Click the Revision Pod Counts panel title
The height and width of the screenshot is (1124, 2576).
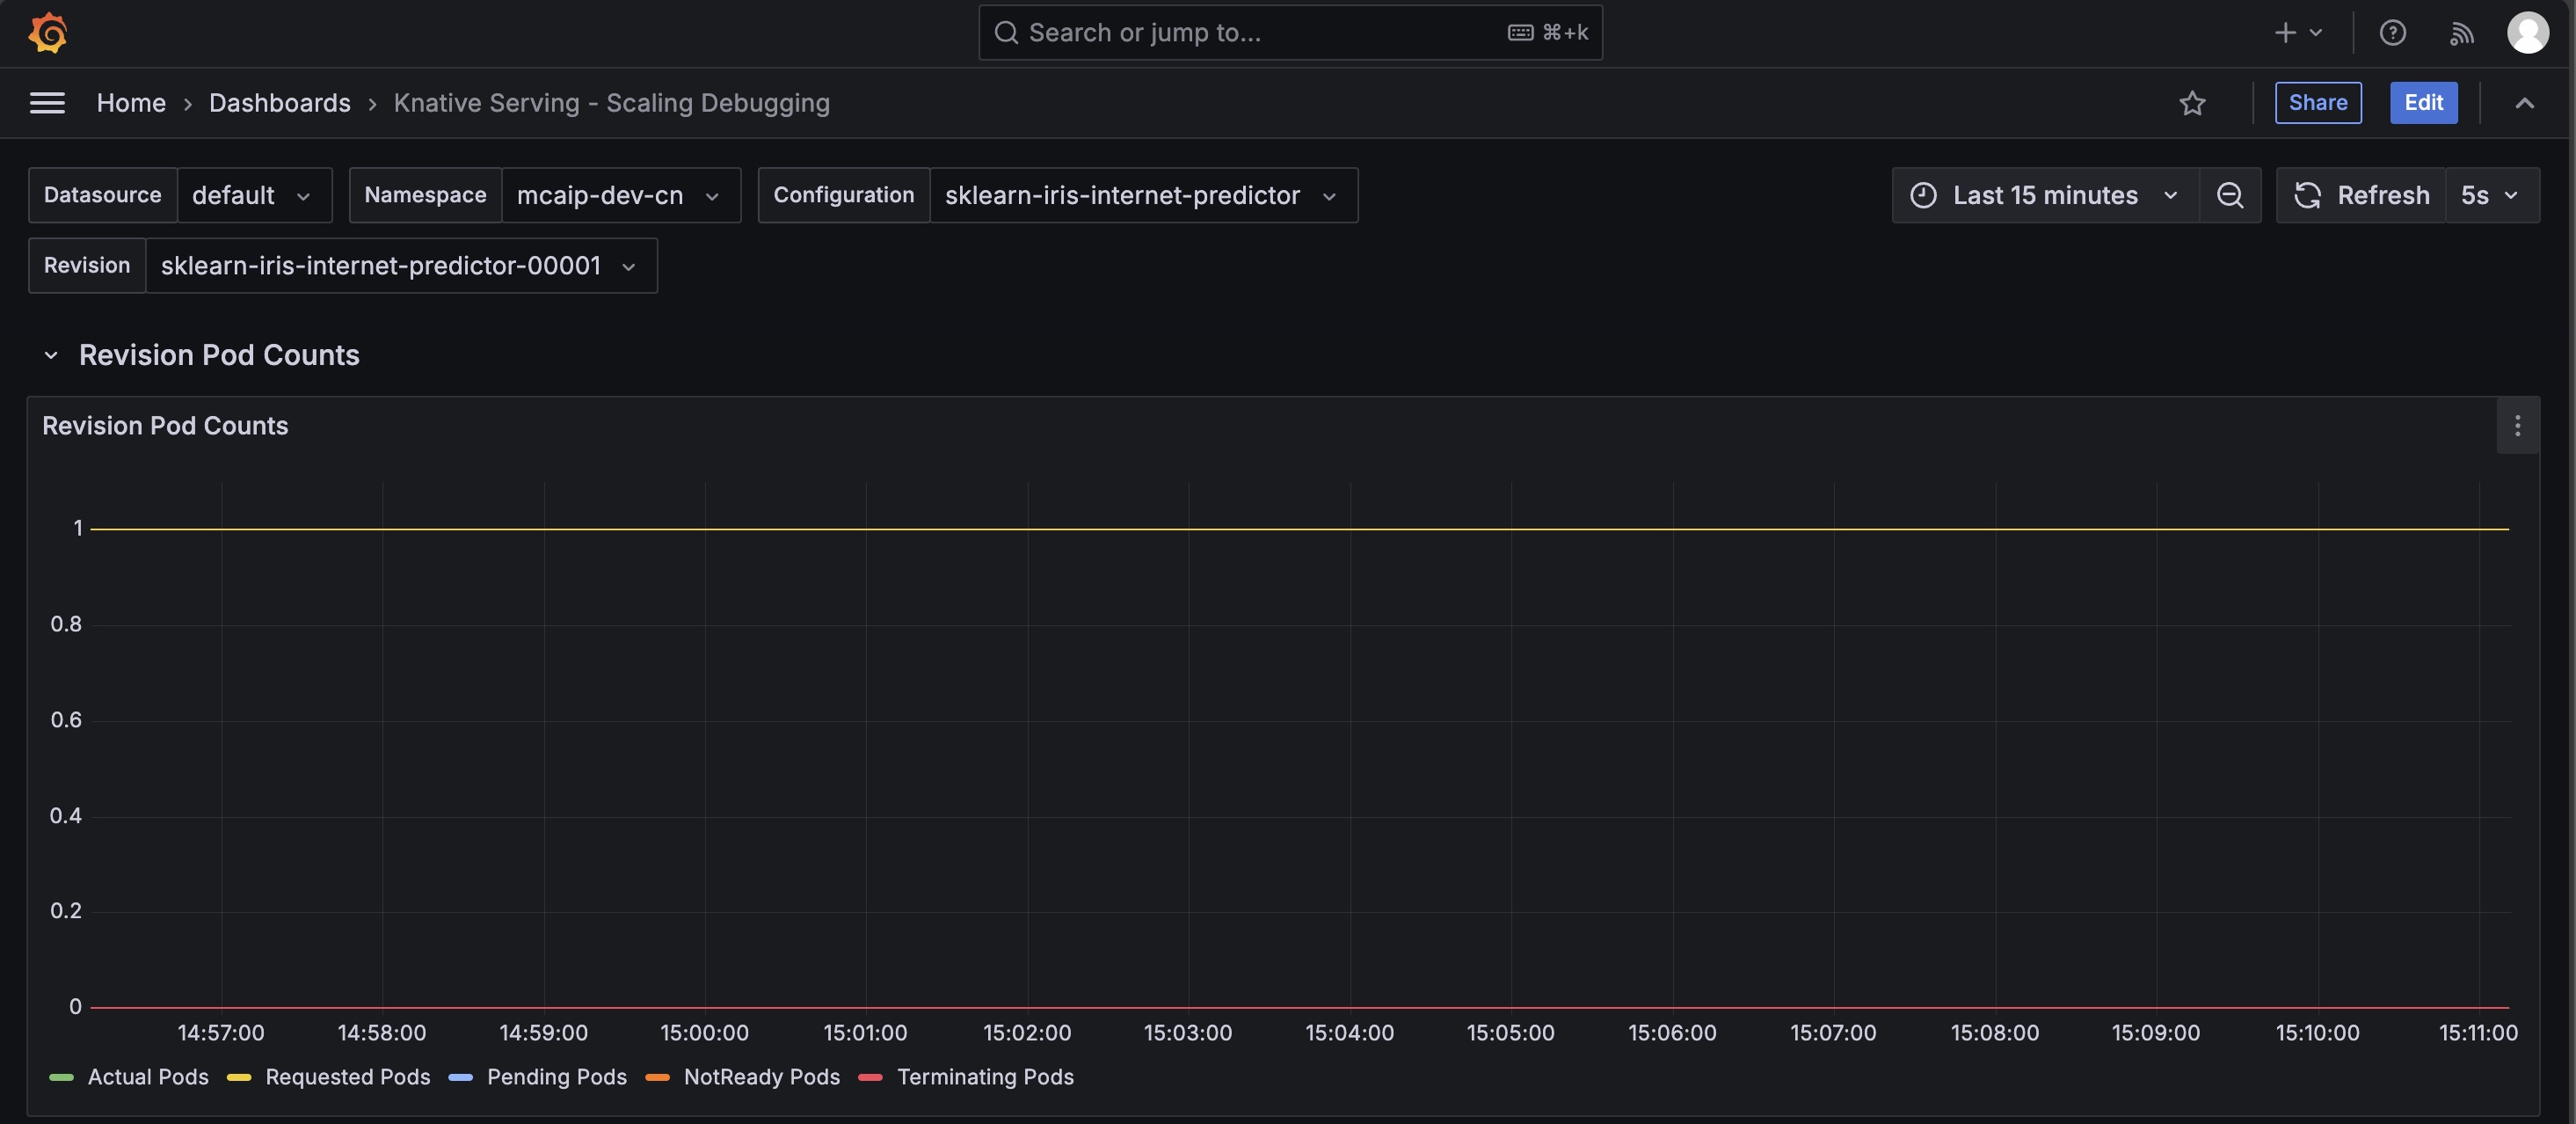coord(165,426)
